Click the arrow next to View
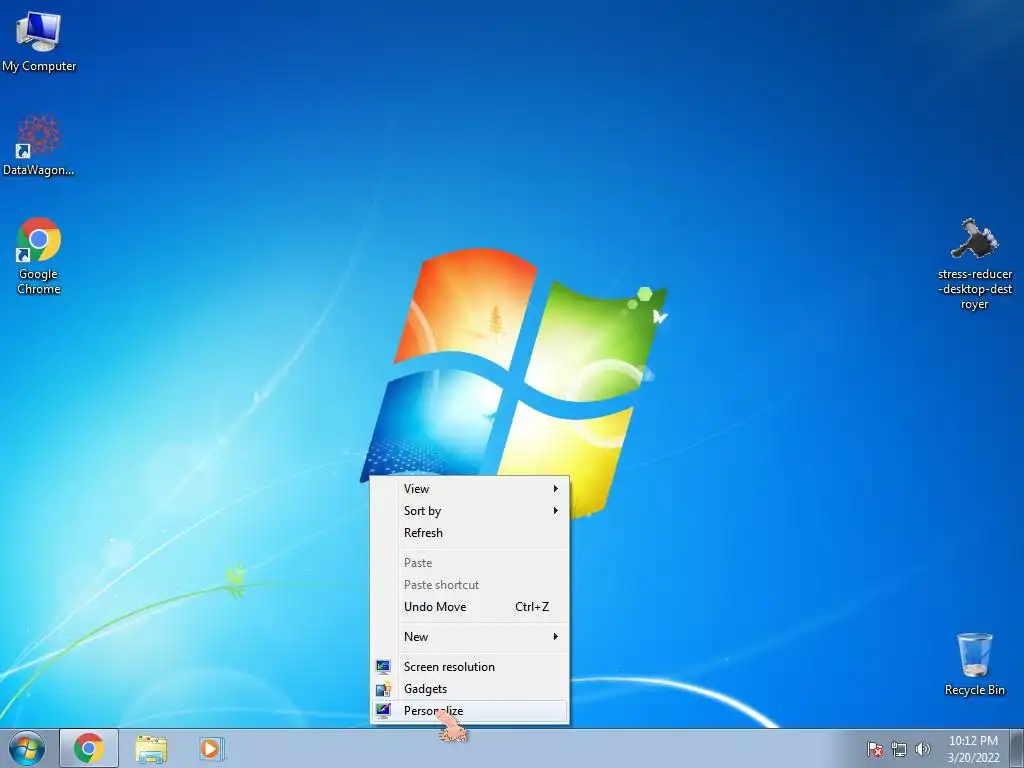1024x768 pixels. [x=556, y=488]
